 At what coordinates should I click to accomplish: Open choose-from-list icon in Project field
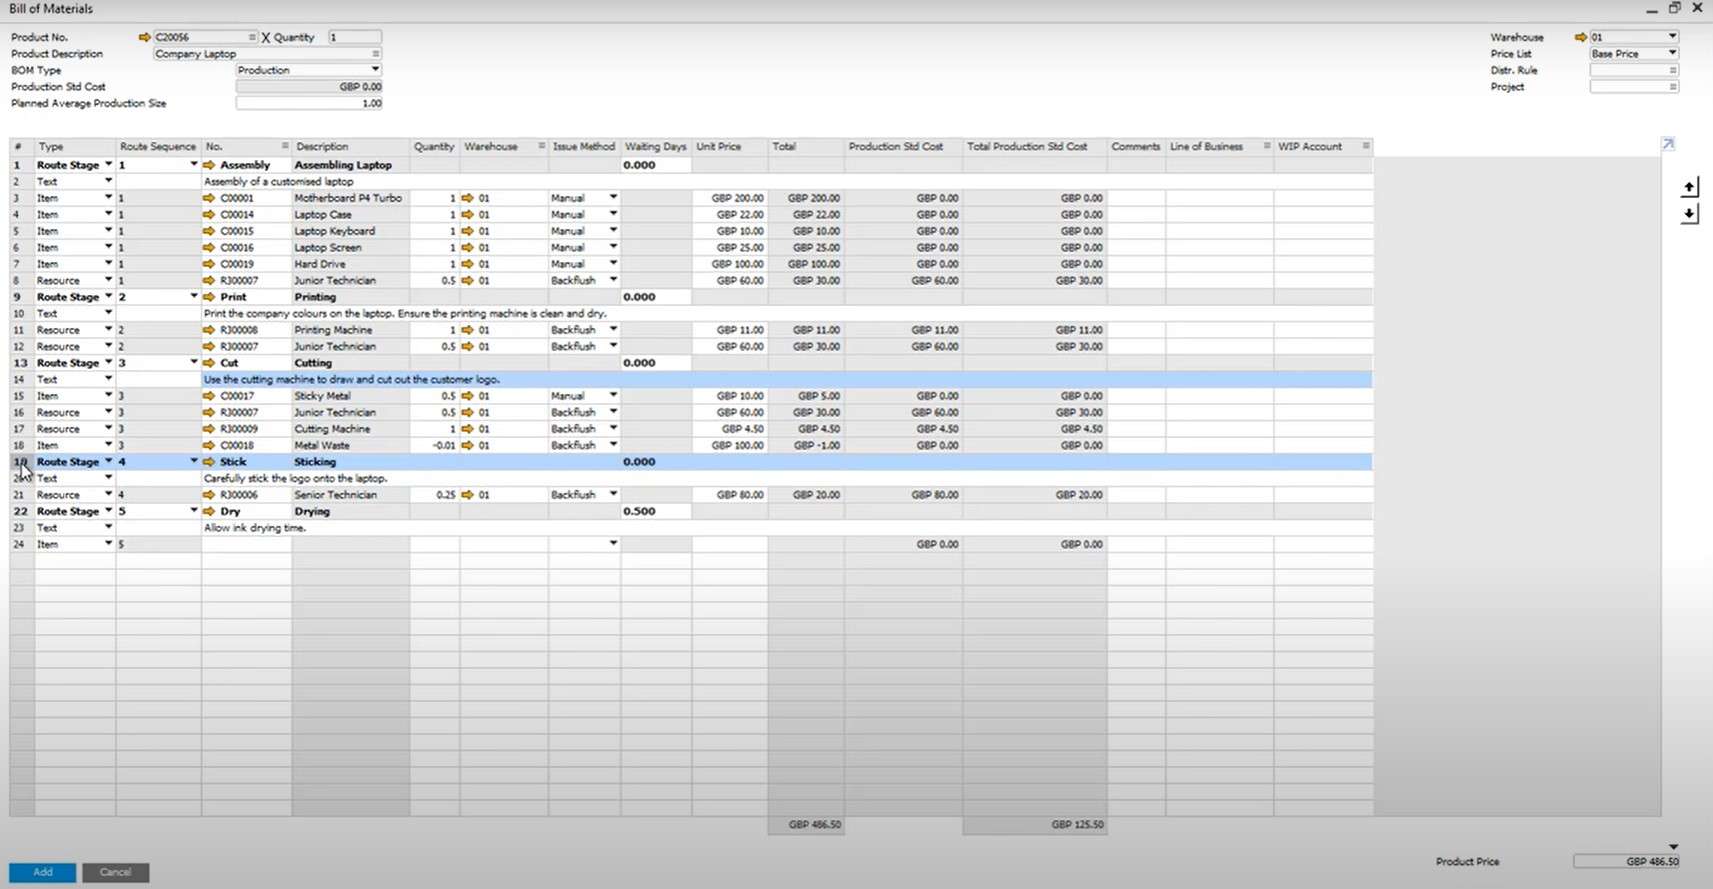1672,87
